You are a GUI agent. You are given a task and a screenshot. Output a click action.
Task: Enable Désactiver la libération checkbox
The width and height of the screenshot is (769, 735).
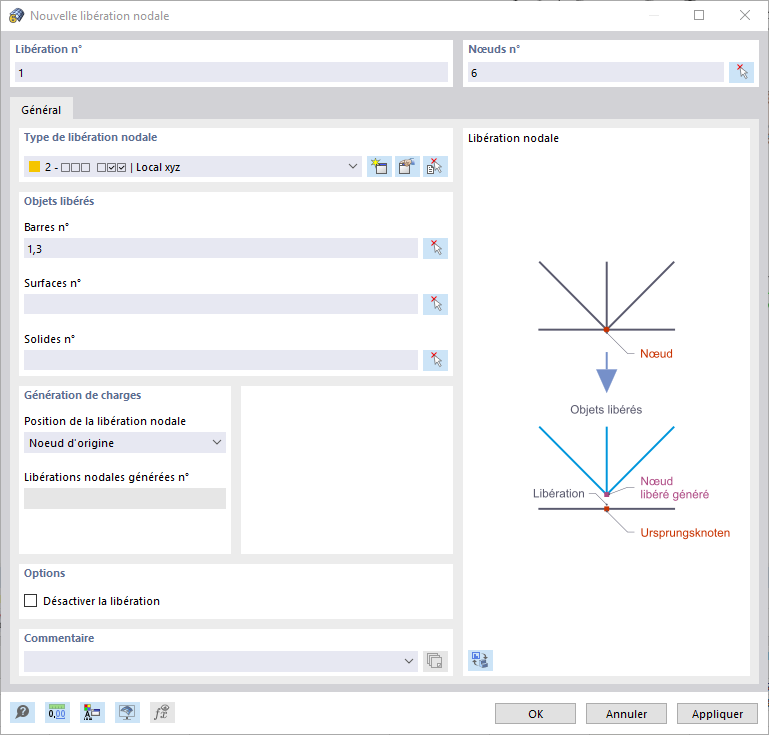[30, 601]
